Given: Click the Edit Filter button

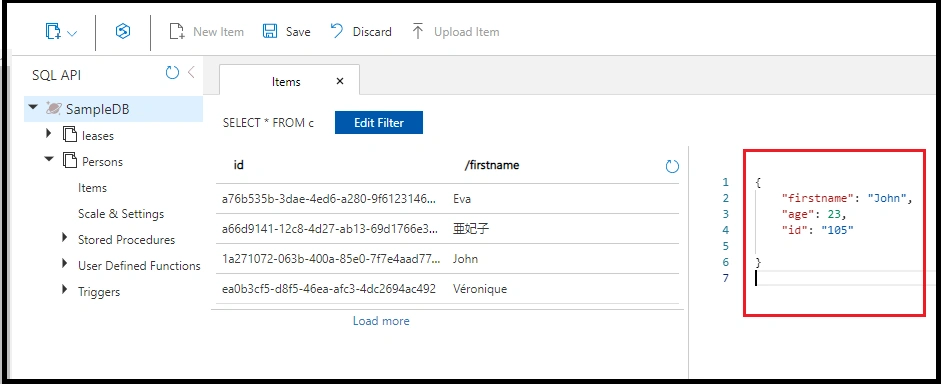Looking at the screenshot, I should [379, 122].
